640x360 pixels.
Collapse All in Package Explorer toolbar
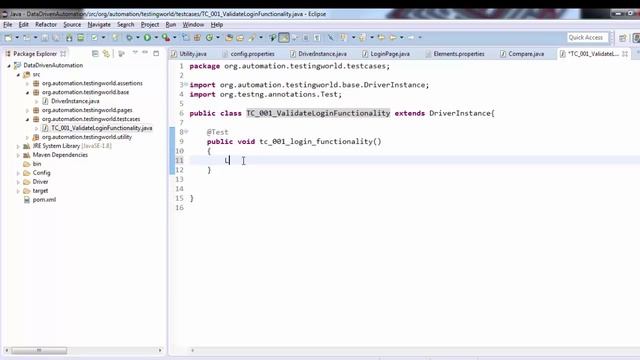pos(95,53)
